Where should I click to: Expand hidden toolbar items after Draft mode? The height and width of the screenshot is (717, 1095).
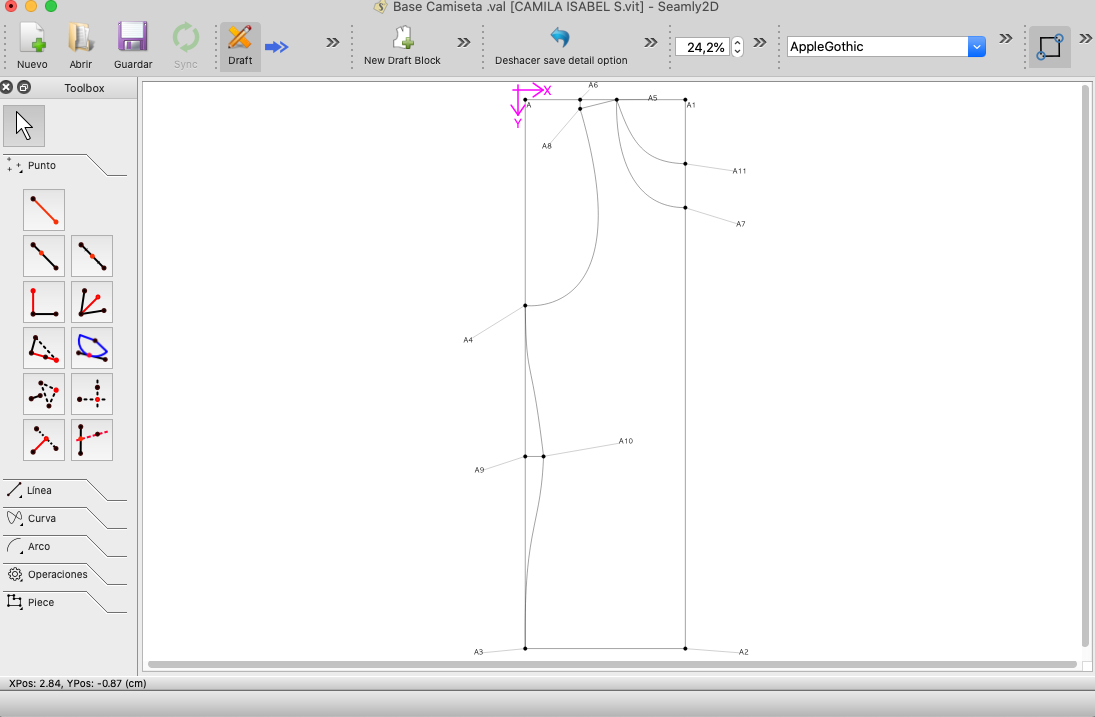click(x=333, y=42)
